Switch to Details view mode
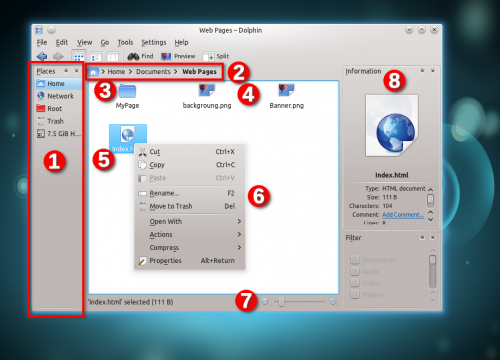This screenshot has height=360, width=500. point(96,57)
